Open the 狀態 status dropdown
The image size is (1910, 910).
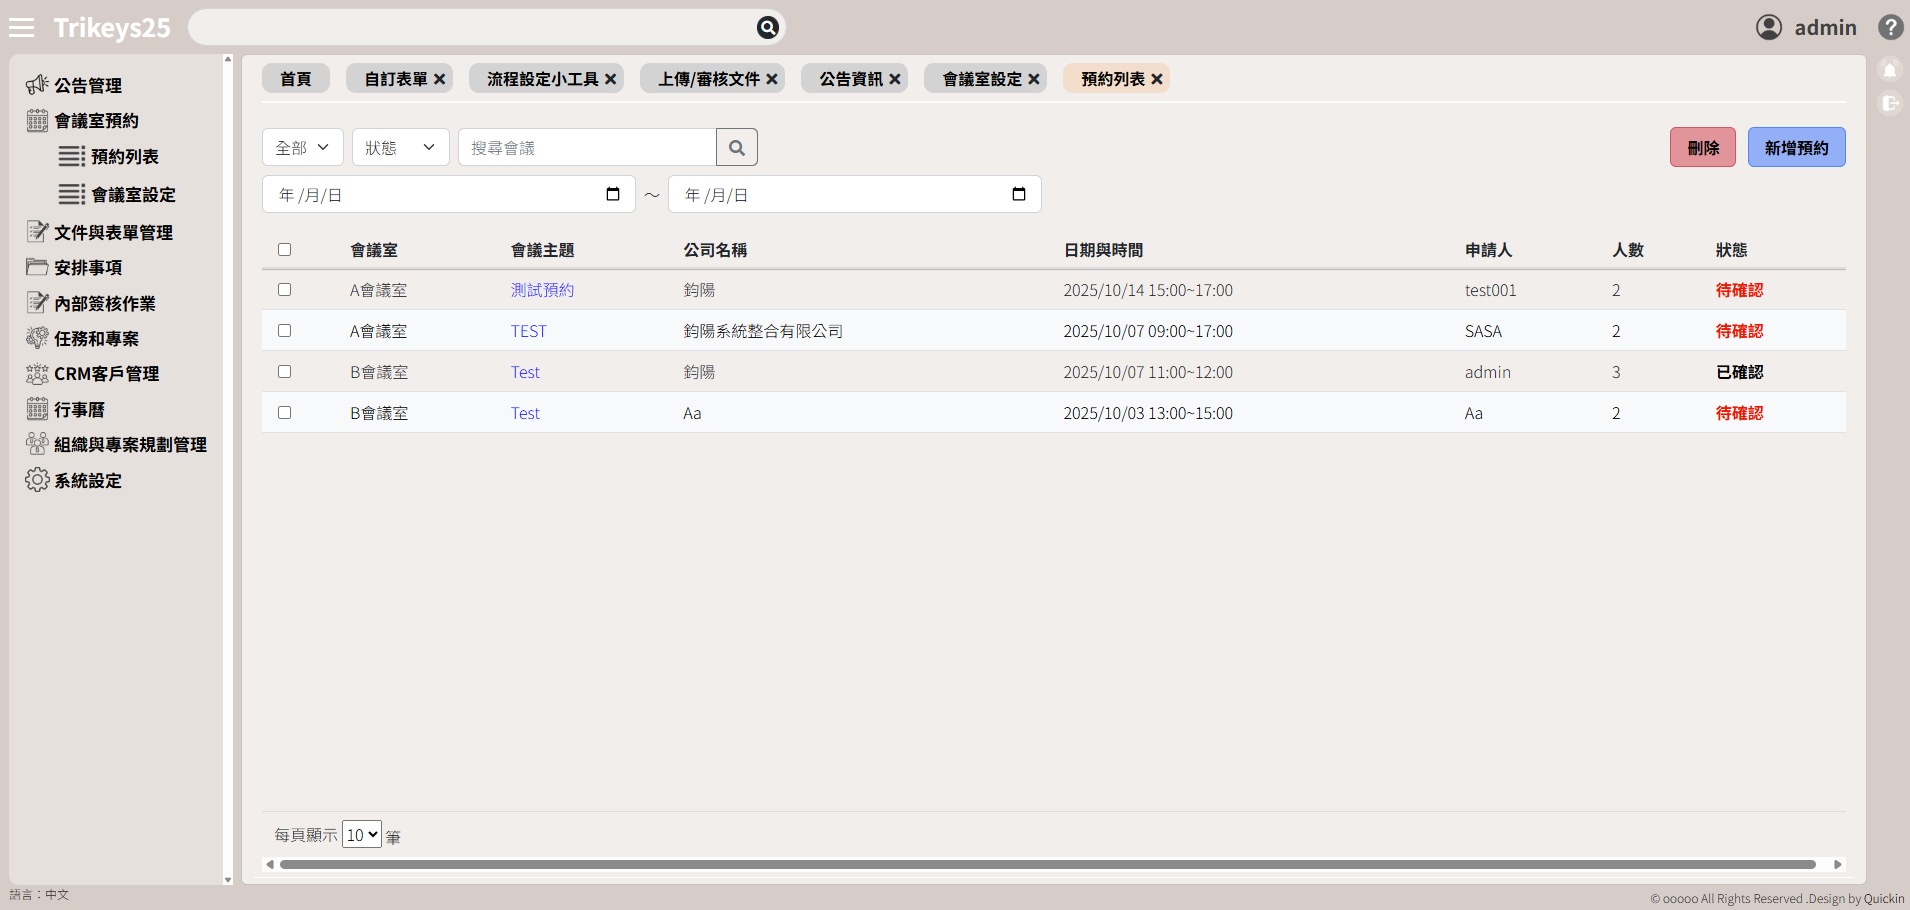point(400,148)
